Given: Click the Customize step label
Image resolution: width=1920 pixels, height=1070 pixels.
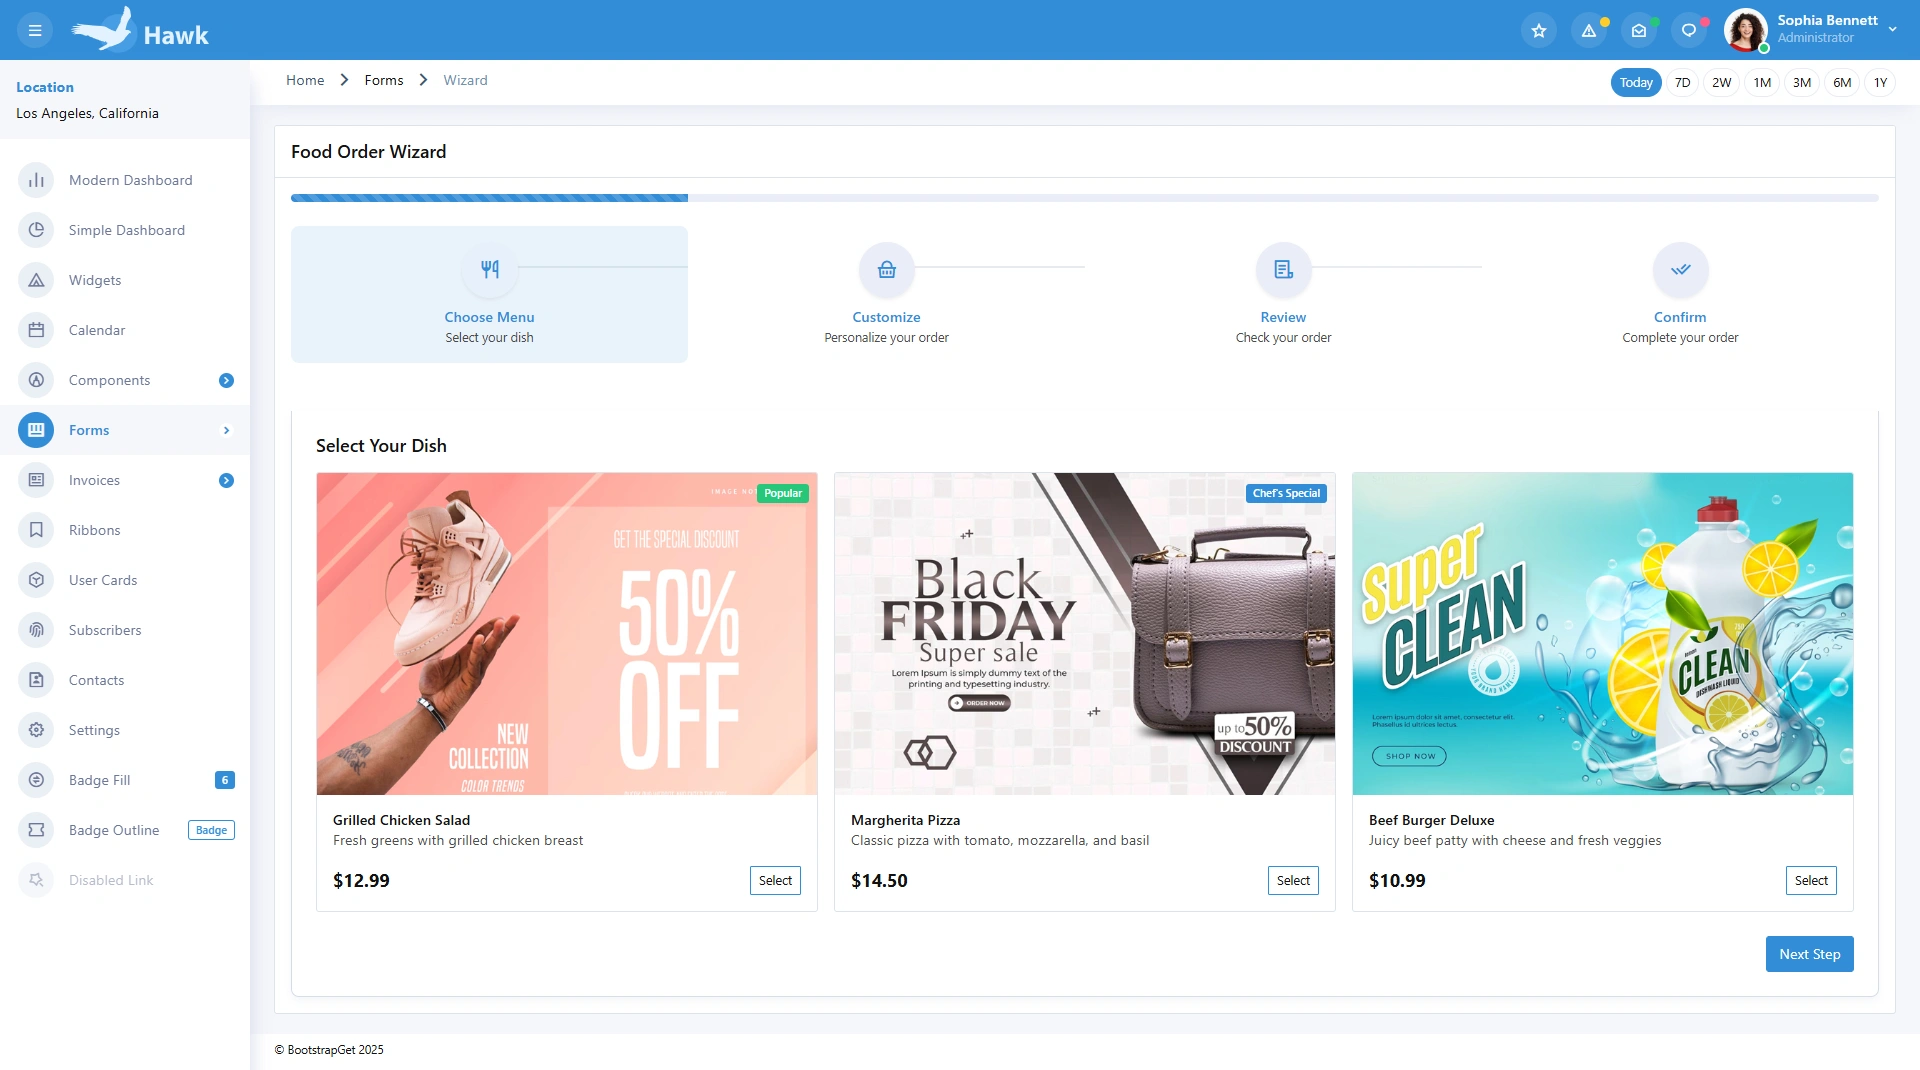Looking at the screenshot, I should [886, 317].
